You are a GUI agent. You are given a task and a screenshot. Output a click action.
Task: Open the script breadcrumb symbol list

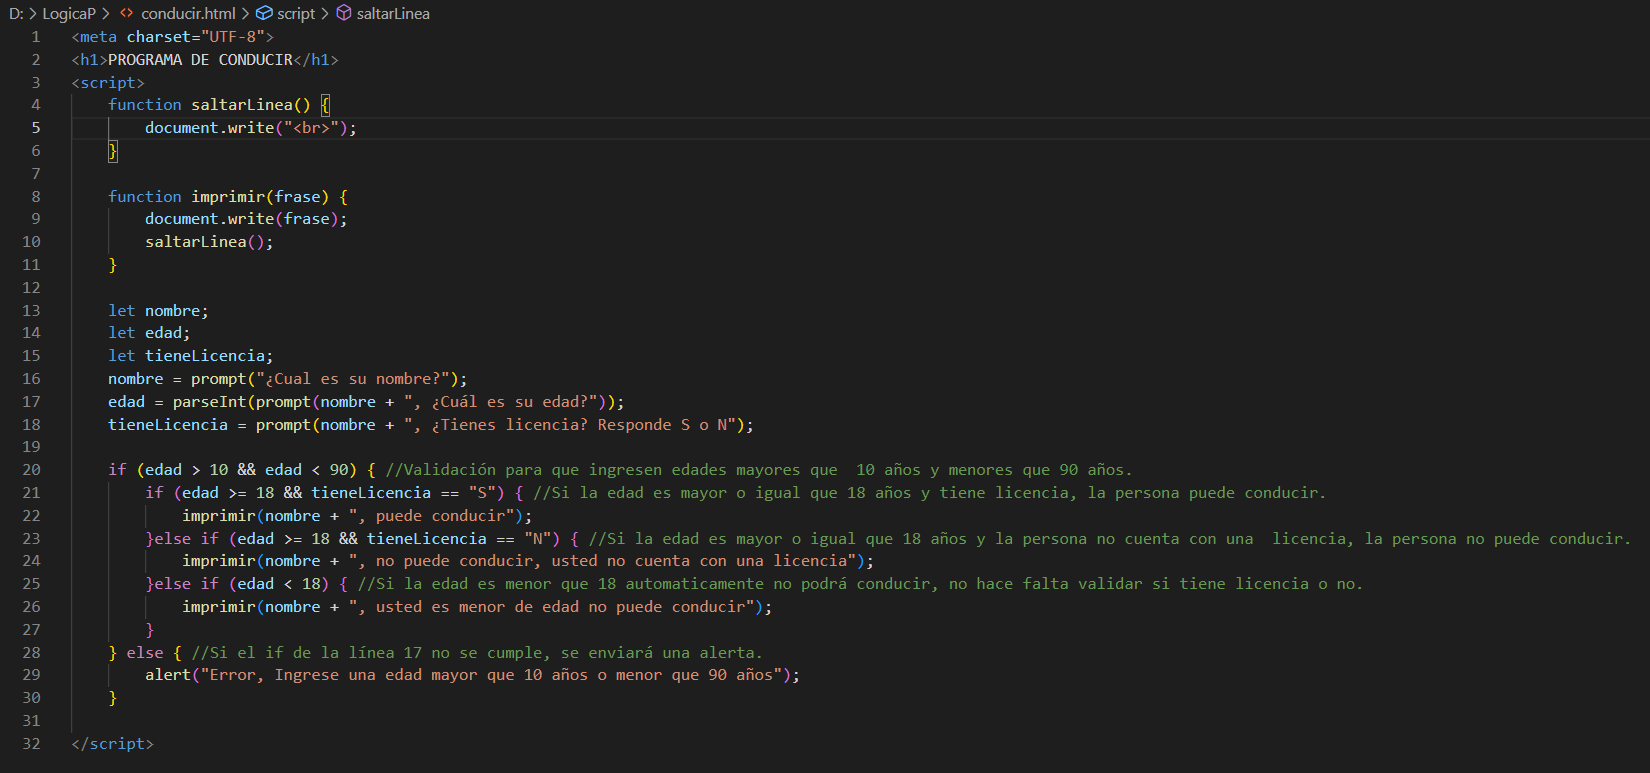coord(296,13)
